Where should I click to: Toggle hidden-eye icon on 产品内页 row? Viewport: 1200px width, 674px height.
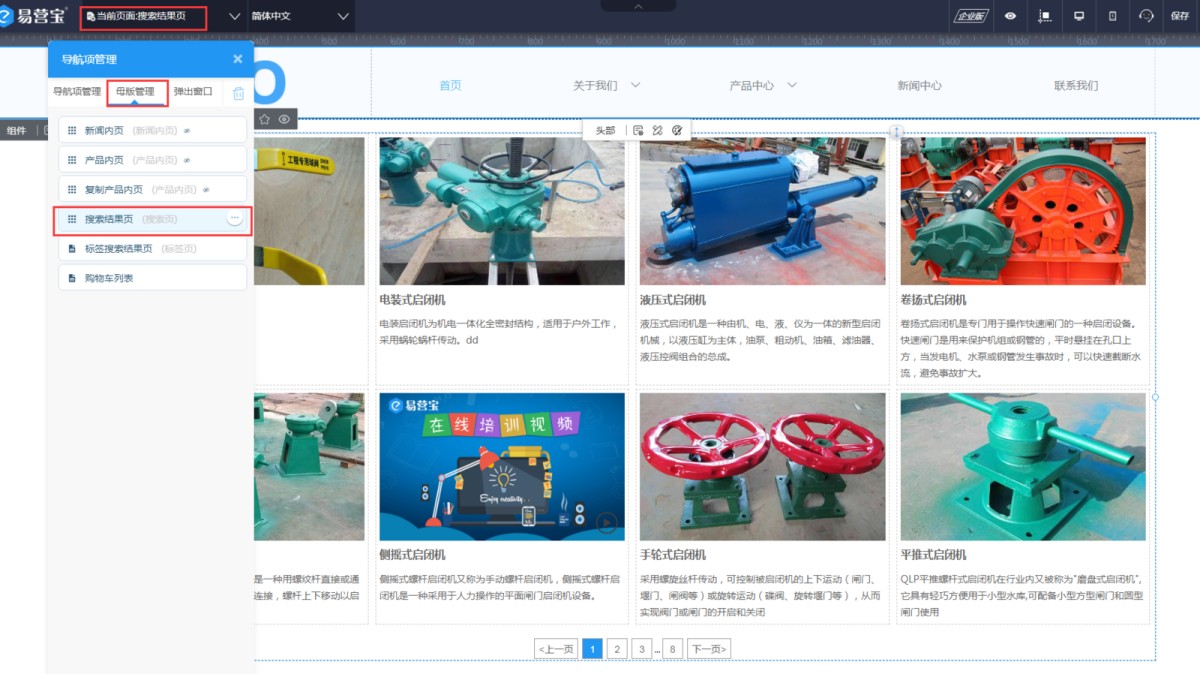click(187, 160)
